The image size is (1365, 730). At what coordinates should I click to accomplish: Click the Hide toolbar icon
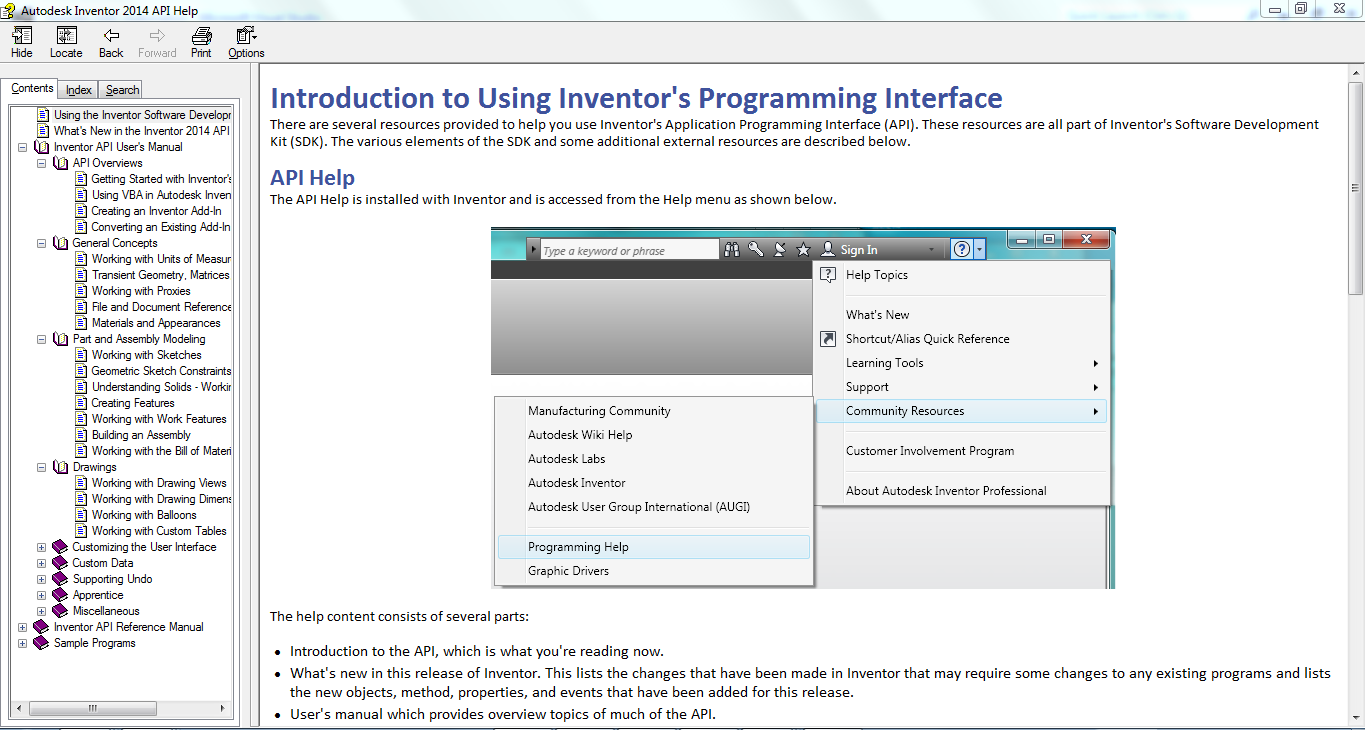pyautogui.click(x=21, y=36)
